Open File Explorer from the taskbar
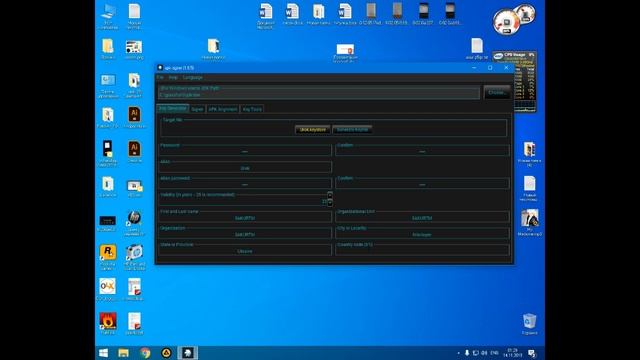The height and width of the screenshot is (360, 640). (123, 353)
